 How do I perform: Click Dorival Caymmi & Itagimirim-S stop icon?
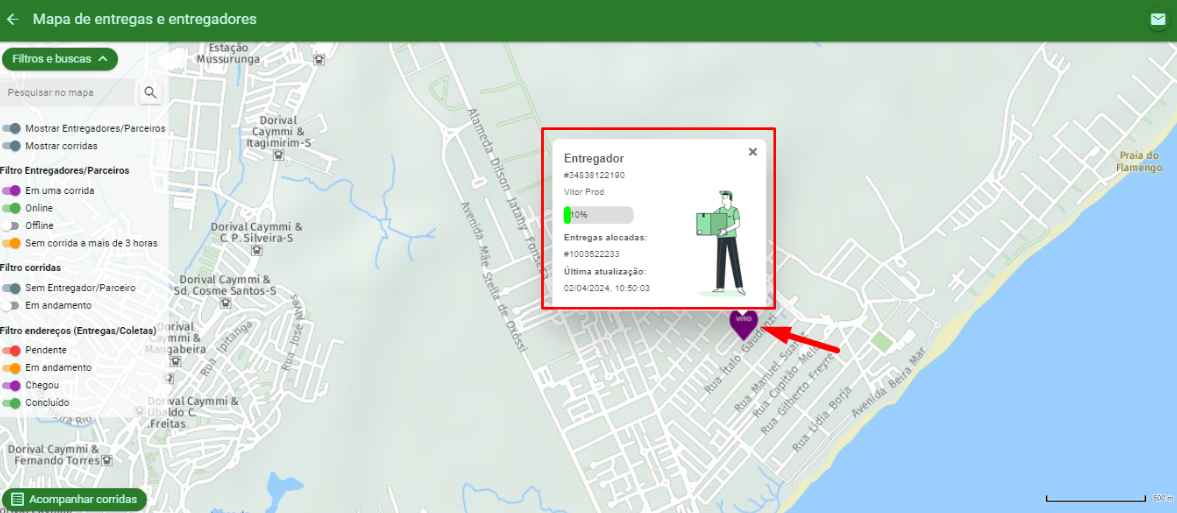click(278, 156)
